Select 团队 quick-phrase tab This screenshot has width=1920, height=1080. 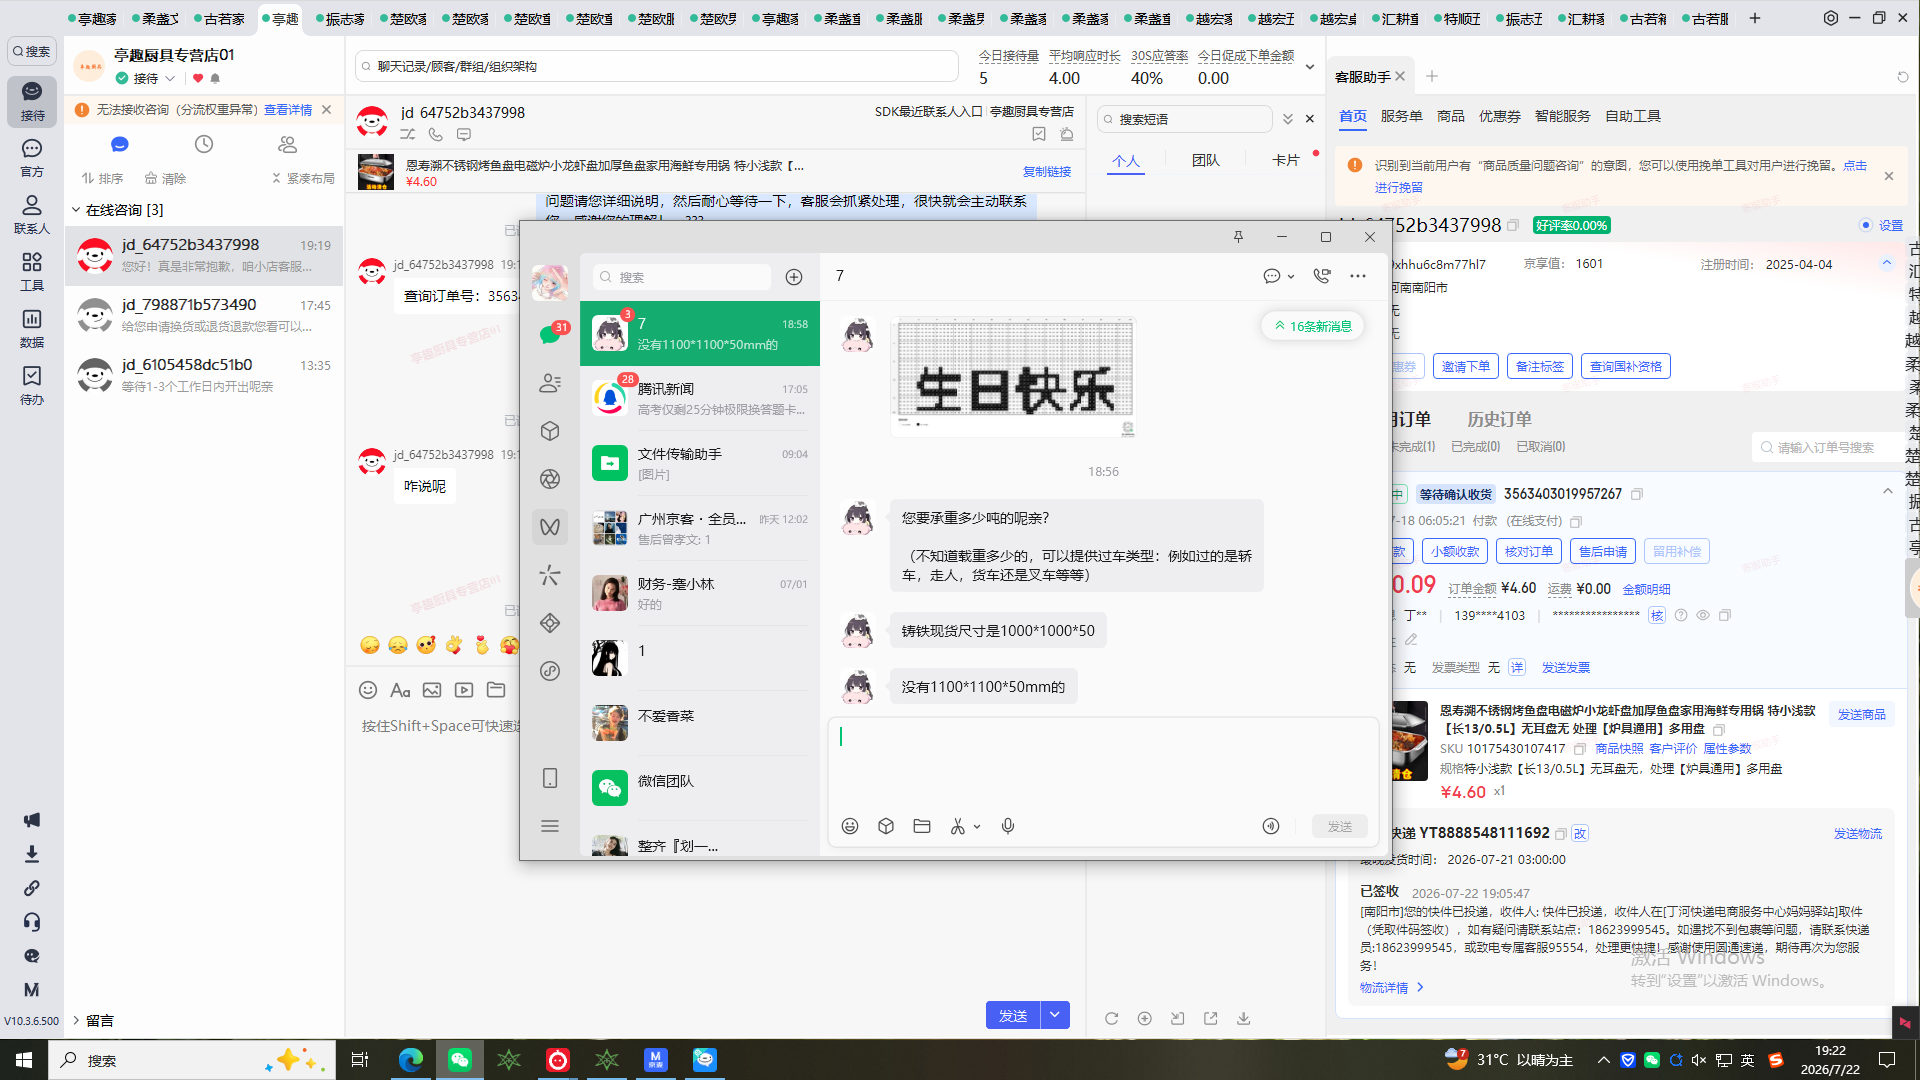1206,160
